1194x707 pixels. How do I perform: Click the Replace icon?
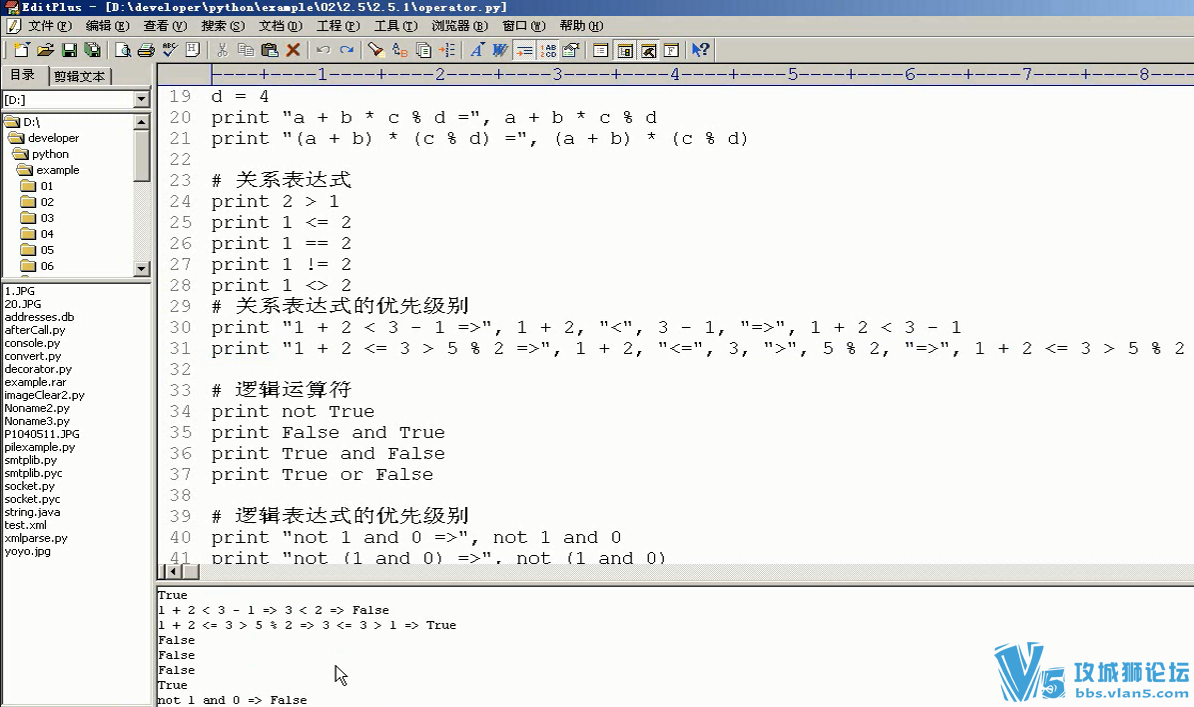[x=400, y=50]
